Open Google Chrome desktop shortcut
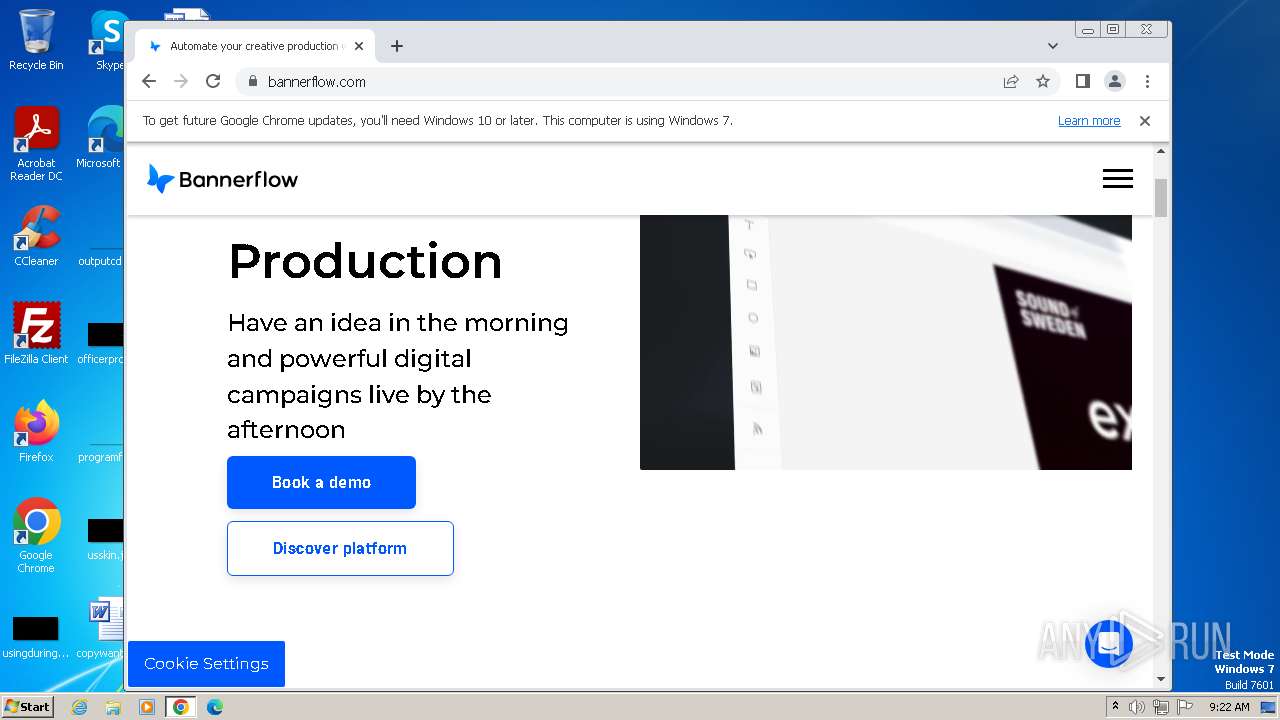This screenshot has height=720, width=1280. pyautogui.click(x=36, y=536)
